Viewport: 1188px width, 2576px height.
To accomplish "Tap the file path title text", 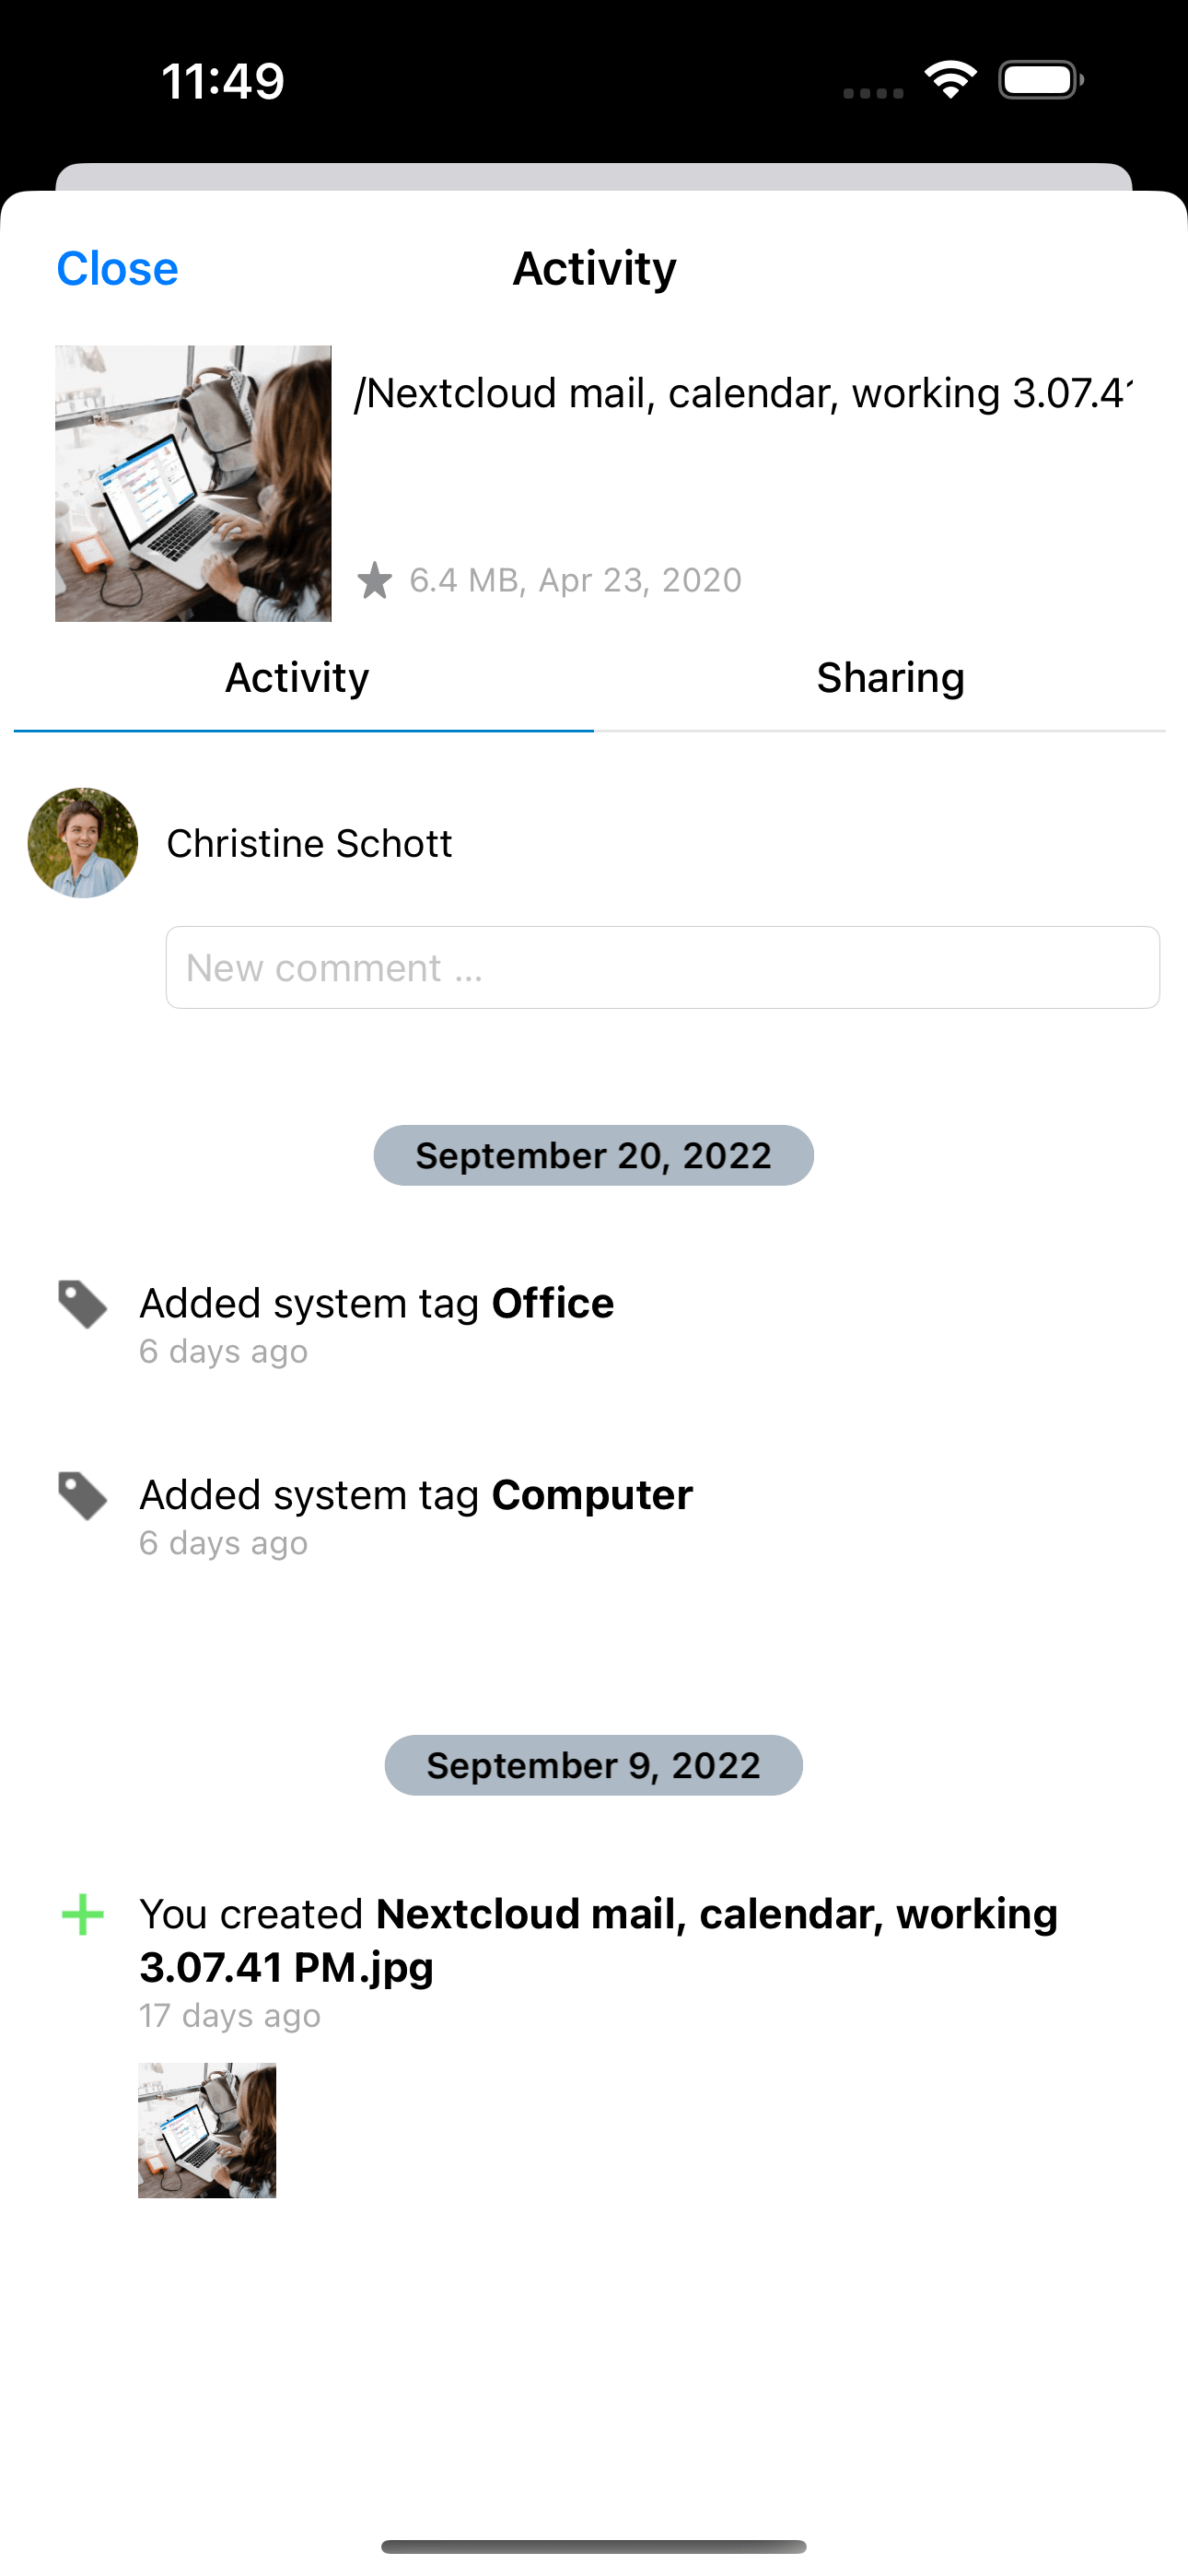I will click(x=744, y=393).
